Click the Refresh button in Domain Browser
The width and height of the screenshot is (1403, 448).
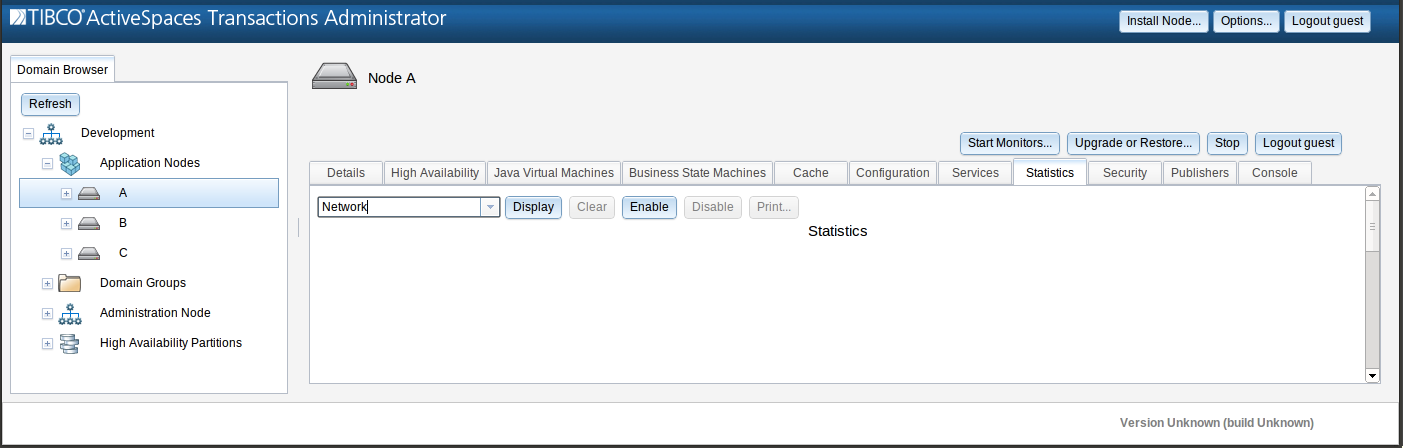point(50,104)
